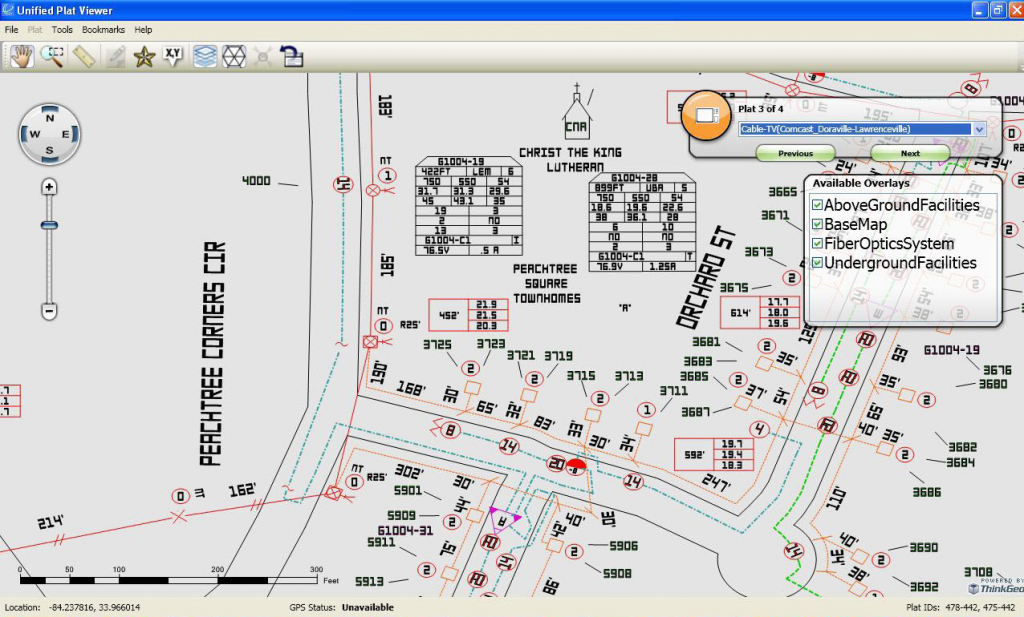Open the Help menu
The height and width of the screenshot is (617, 1024).
tap(143, 30)
